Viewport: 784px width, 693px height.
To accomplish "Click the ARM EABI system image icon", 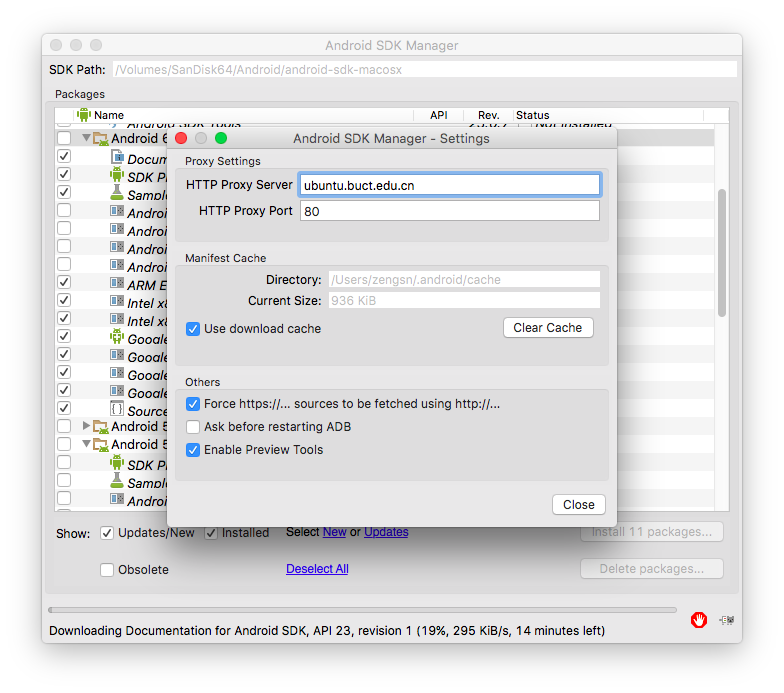I will pyautogui.click(x=117, y=284).
